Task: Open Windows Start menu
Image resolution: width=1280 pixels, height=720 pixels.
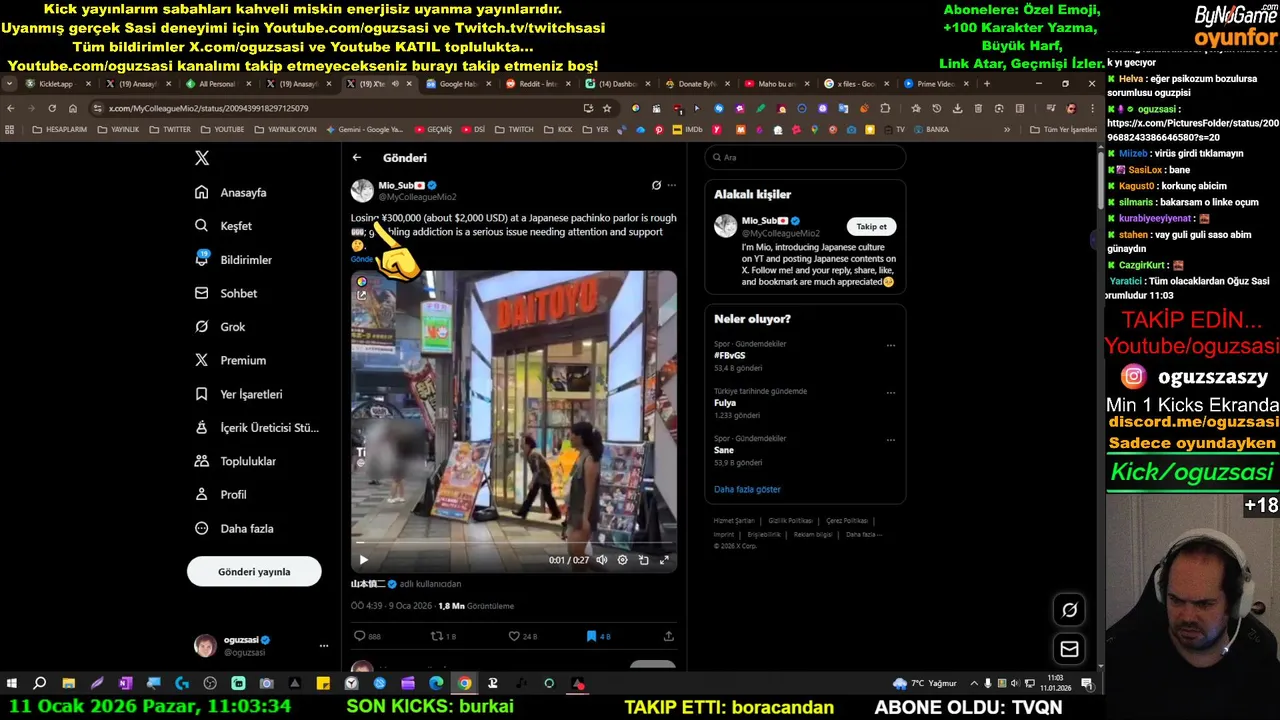Action: click(x=12, y=684)
